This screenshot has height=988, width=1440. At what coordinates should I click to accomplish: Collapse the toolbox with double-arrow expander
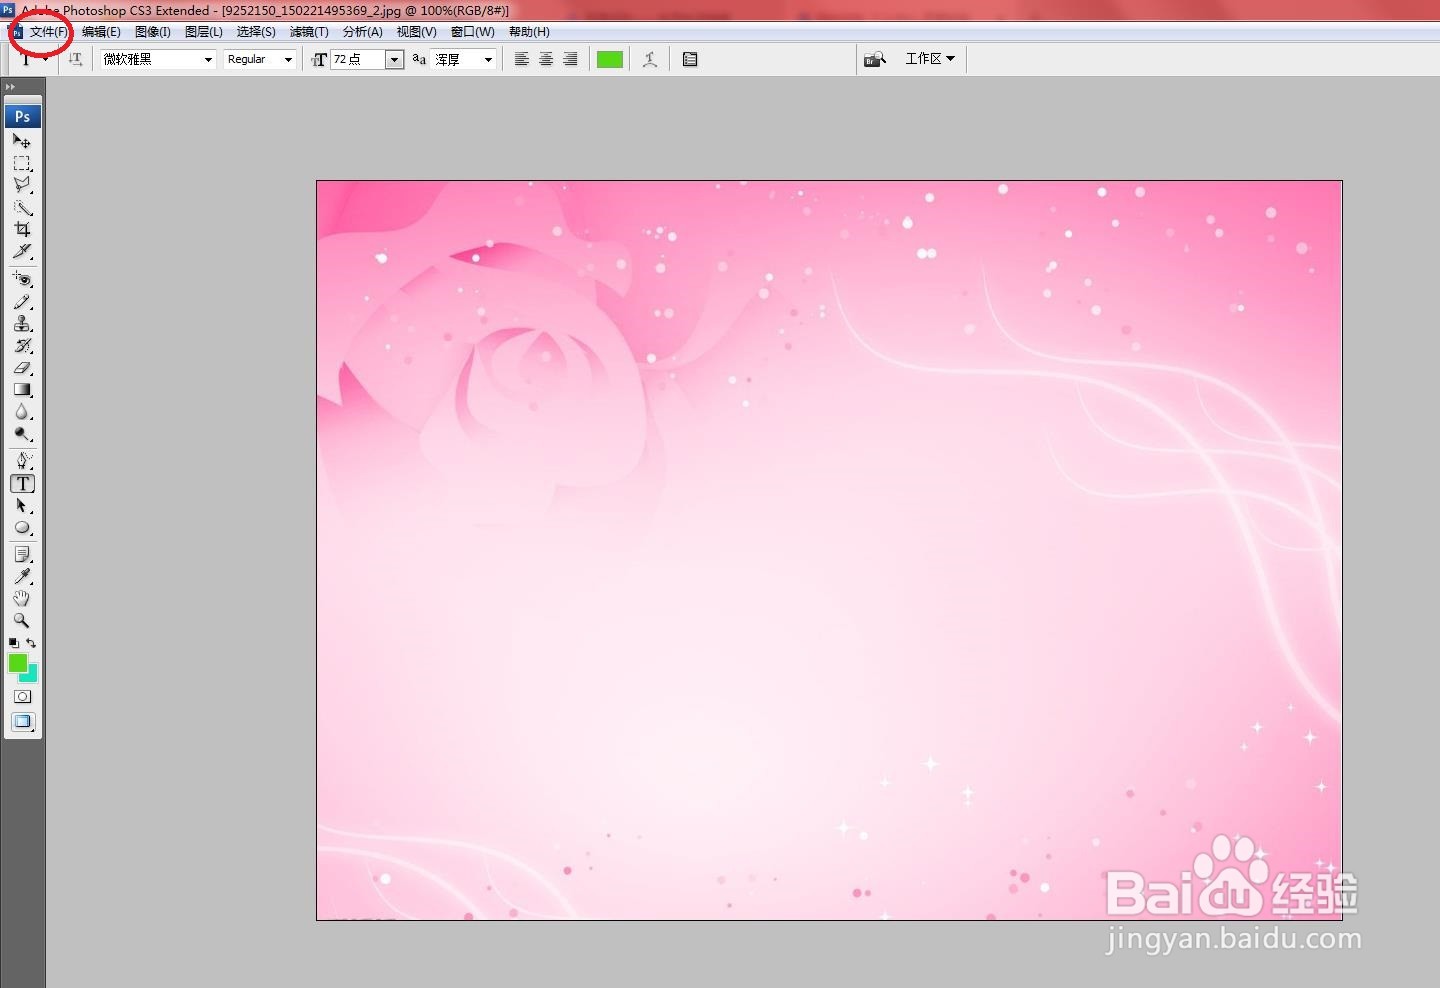pyautogui.click(x=11, y=87)
